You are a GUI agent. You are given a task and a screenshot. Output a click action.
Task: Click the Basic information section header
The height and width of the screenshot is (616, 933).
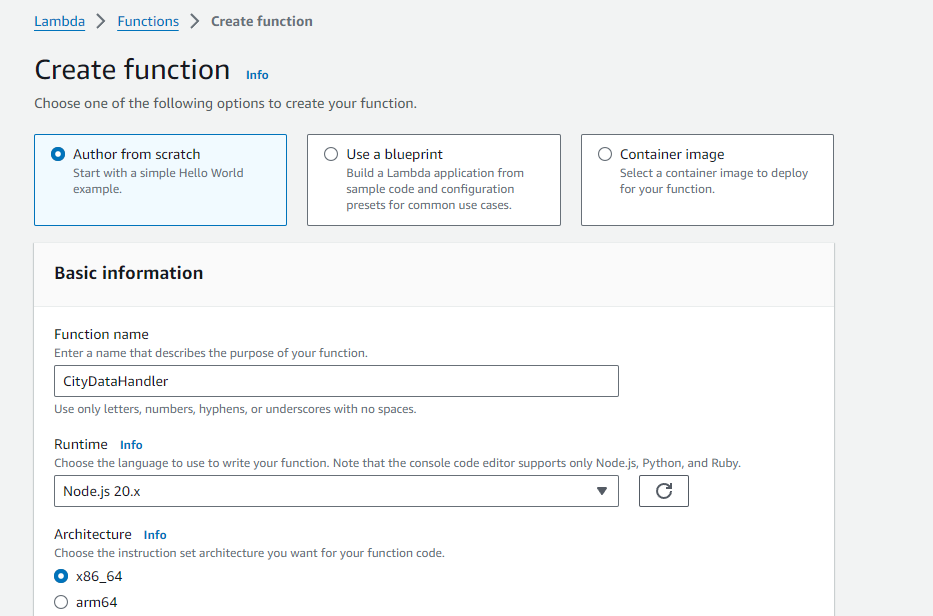131,273
